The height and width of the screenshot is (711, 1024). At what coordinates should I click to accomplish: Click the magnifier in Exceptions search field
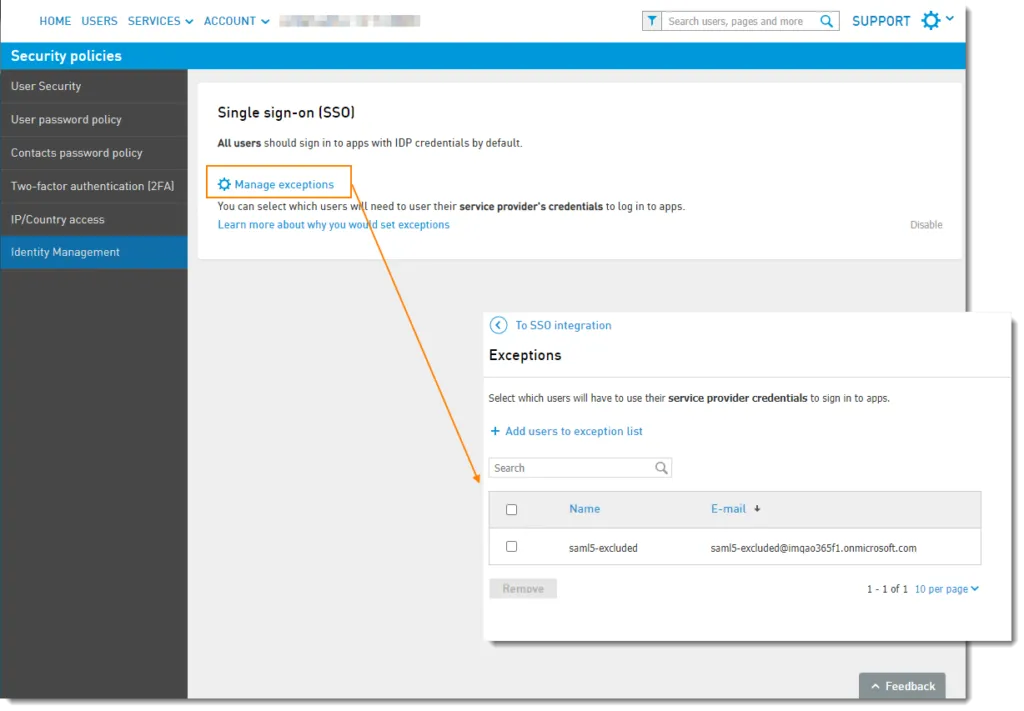click(x=661, y=467)
